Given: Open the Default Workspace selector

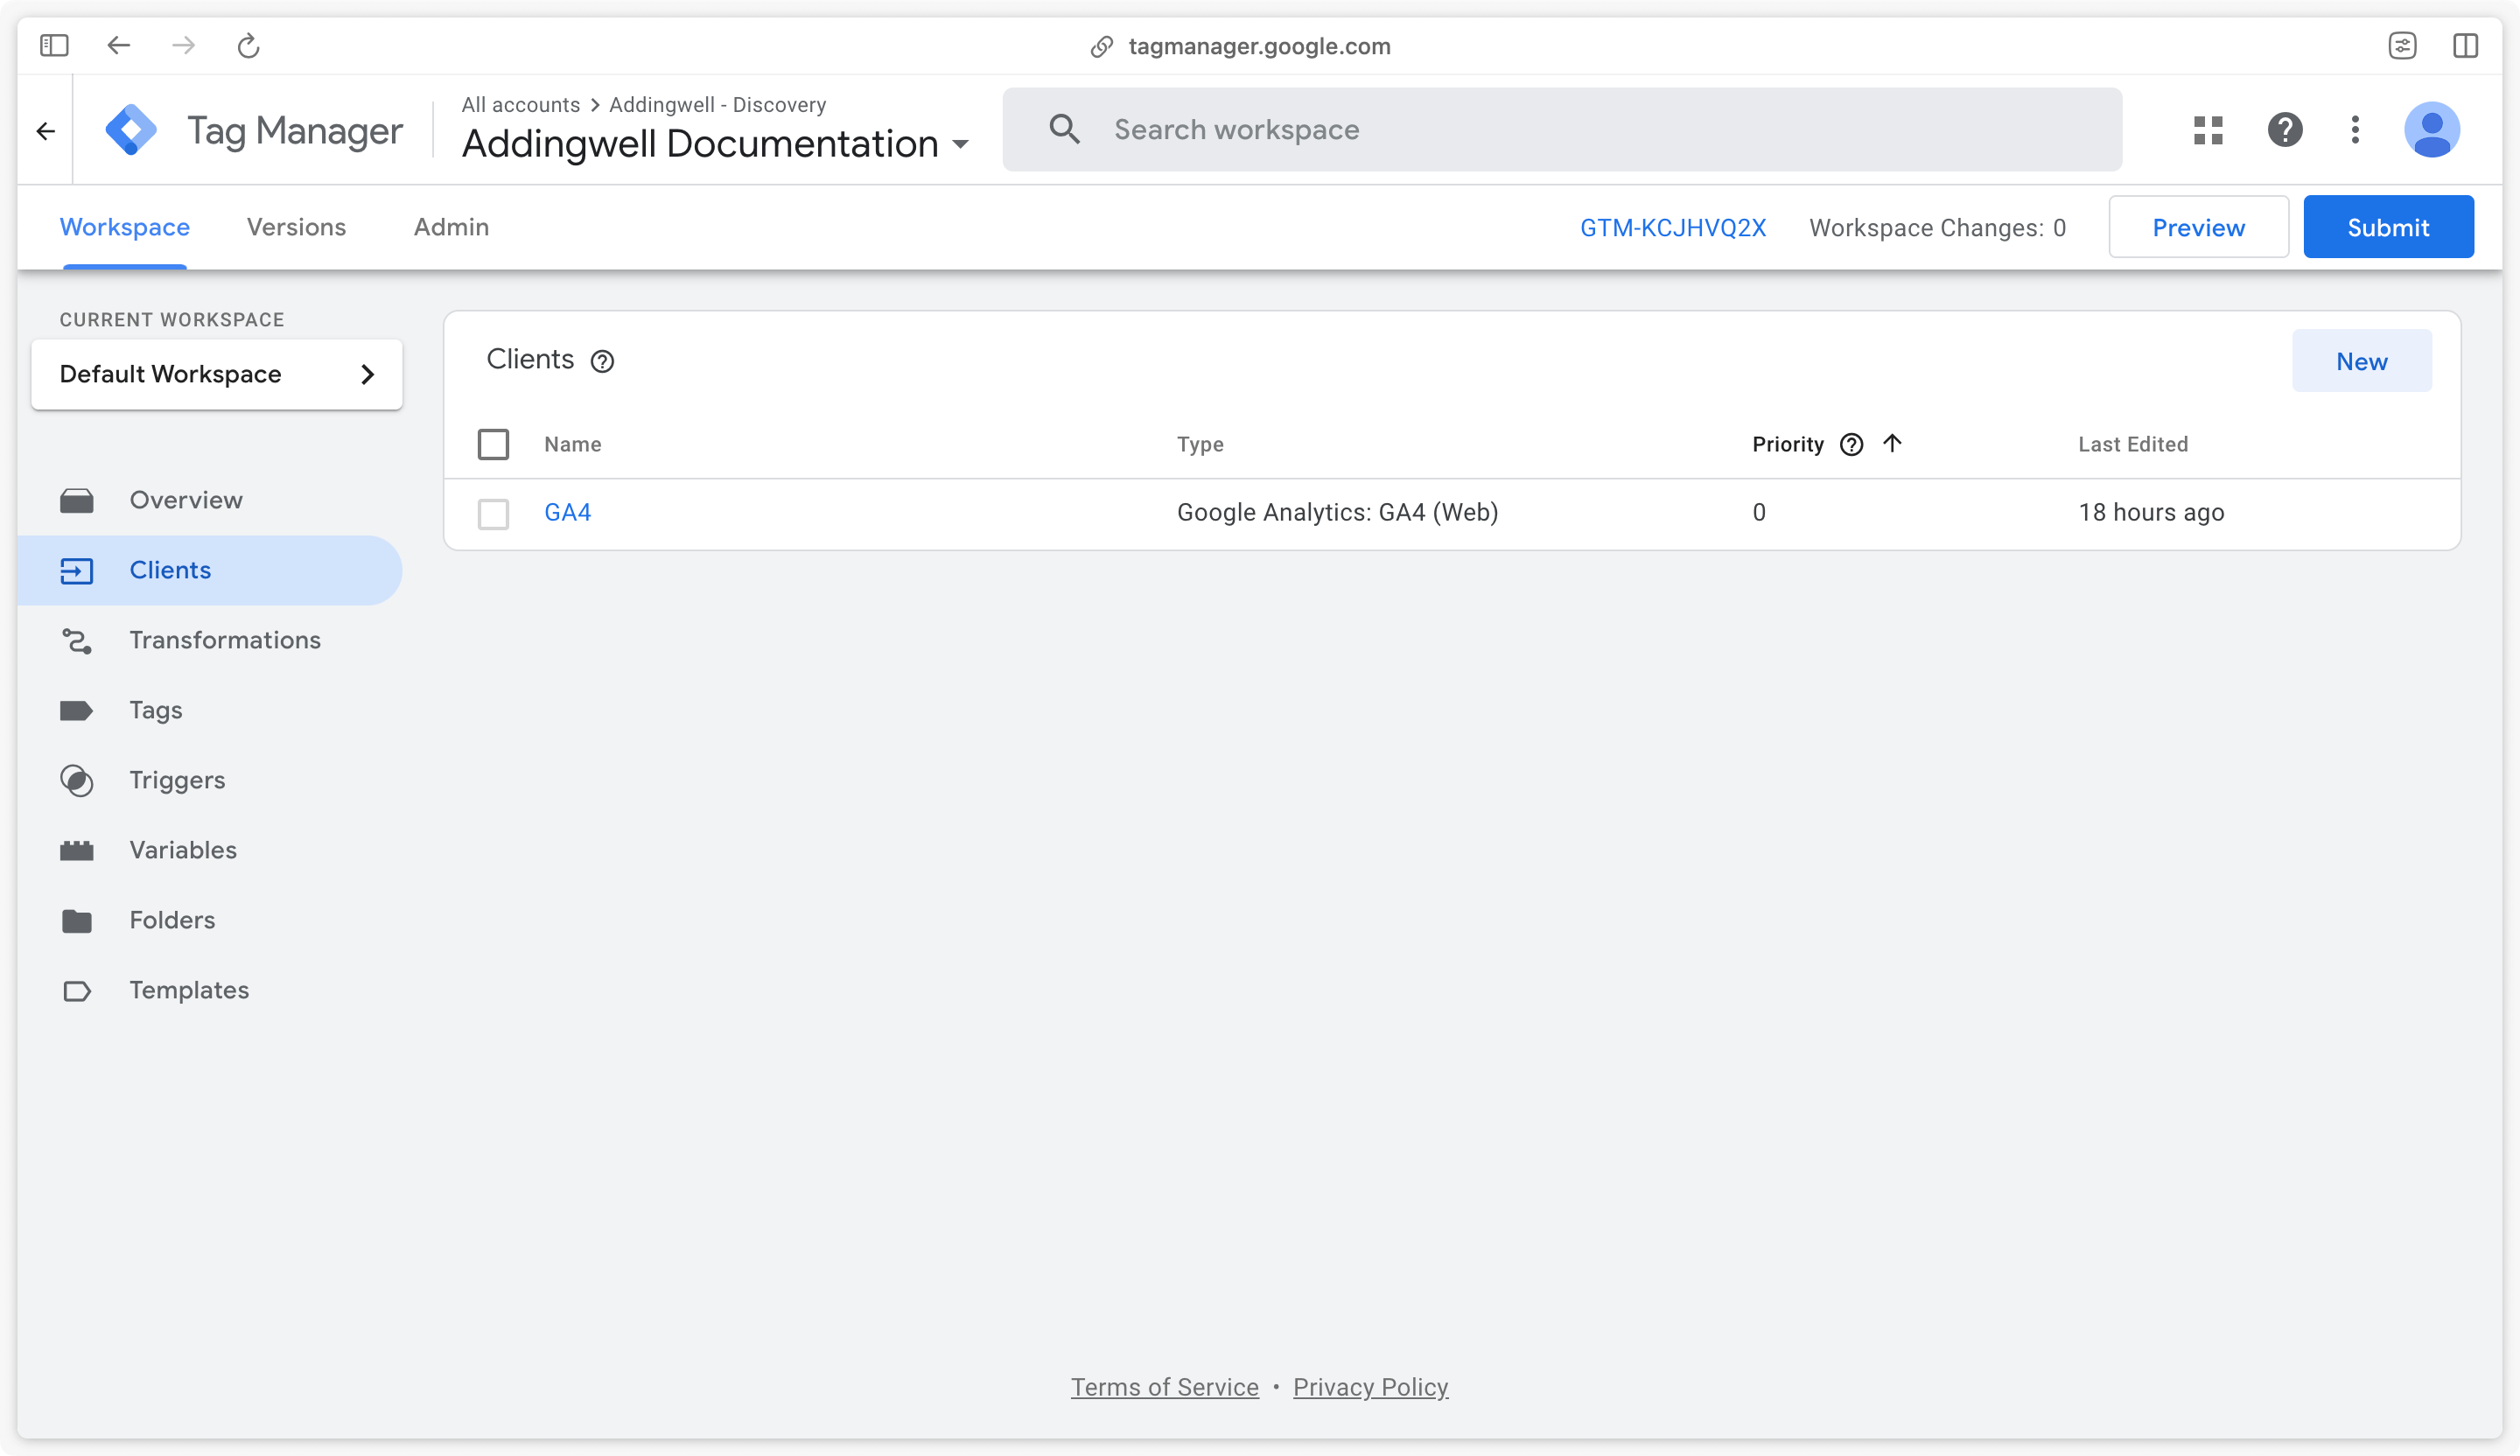Looking at the screenshot, I should click(x=217, y=374).
